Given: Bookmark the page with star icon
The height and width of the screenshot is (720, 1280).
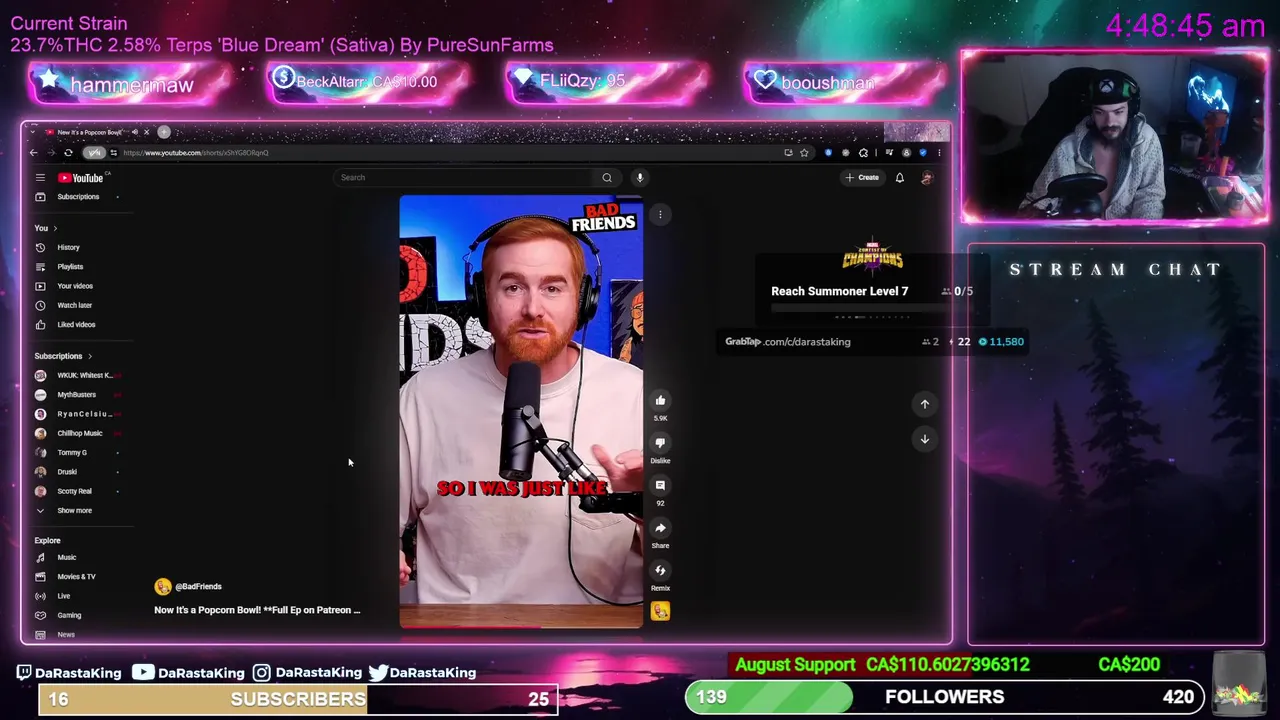Looking at the screenshot, I should tap(804, 153).
